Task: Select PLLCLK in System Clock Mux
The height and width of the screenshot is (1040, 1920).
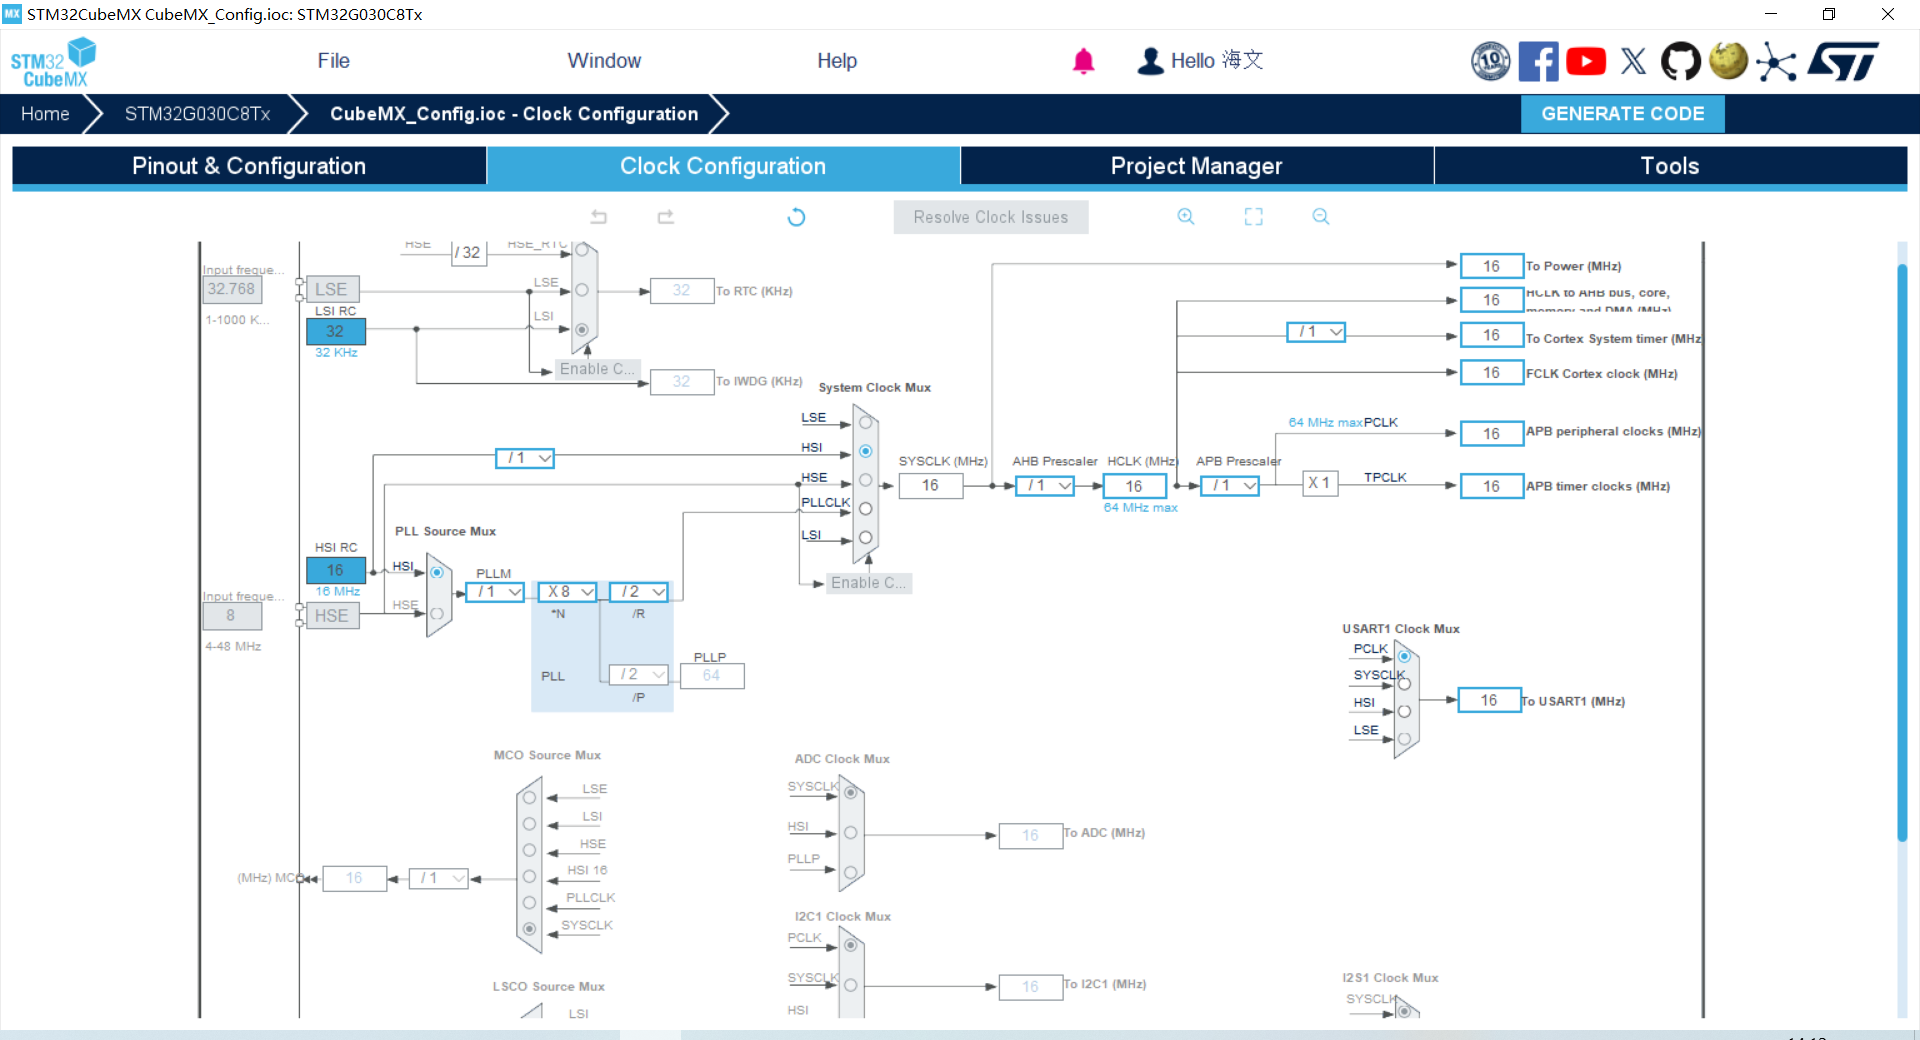Action: click(x=866, y=509)
